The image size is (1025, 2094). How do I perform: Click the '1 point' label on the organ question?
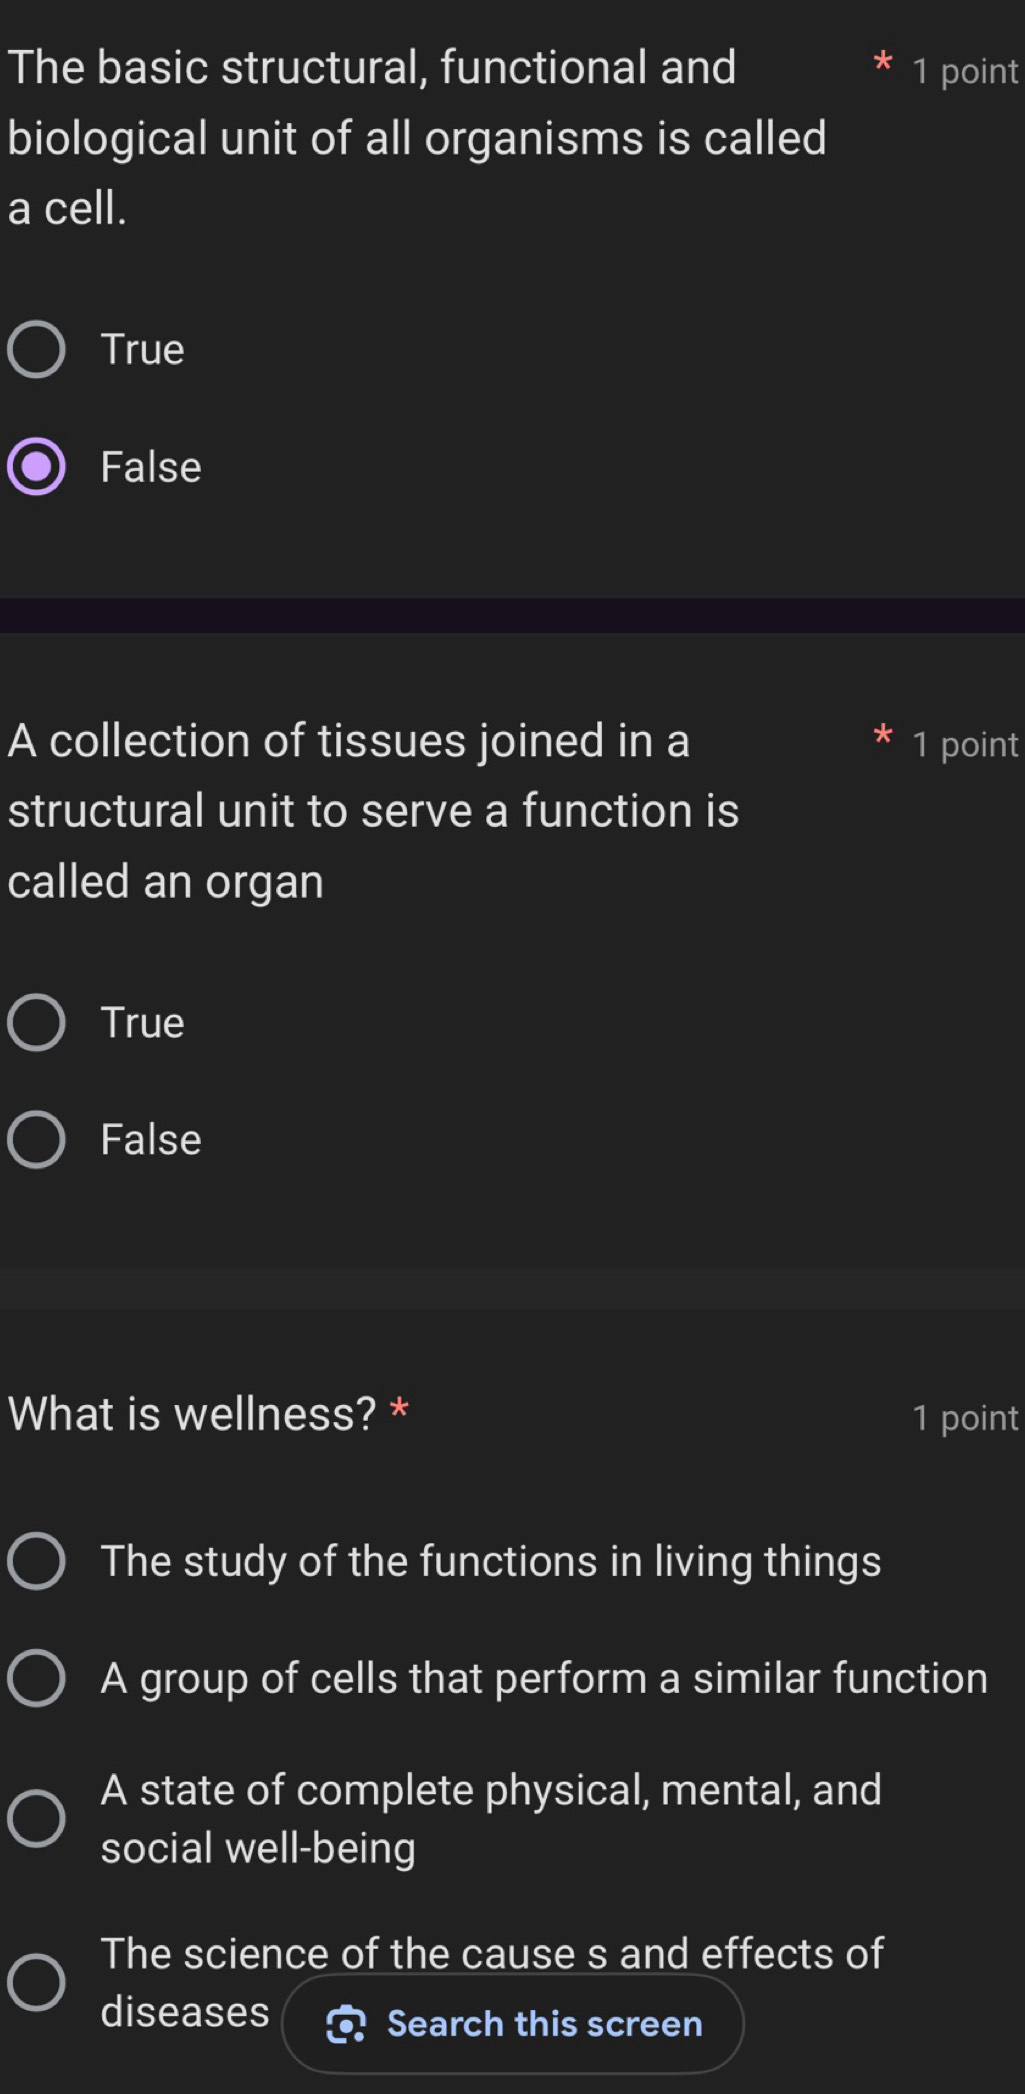pyautogui.click(x=965, y=745)
